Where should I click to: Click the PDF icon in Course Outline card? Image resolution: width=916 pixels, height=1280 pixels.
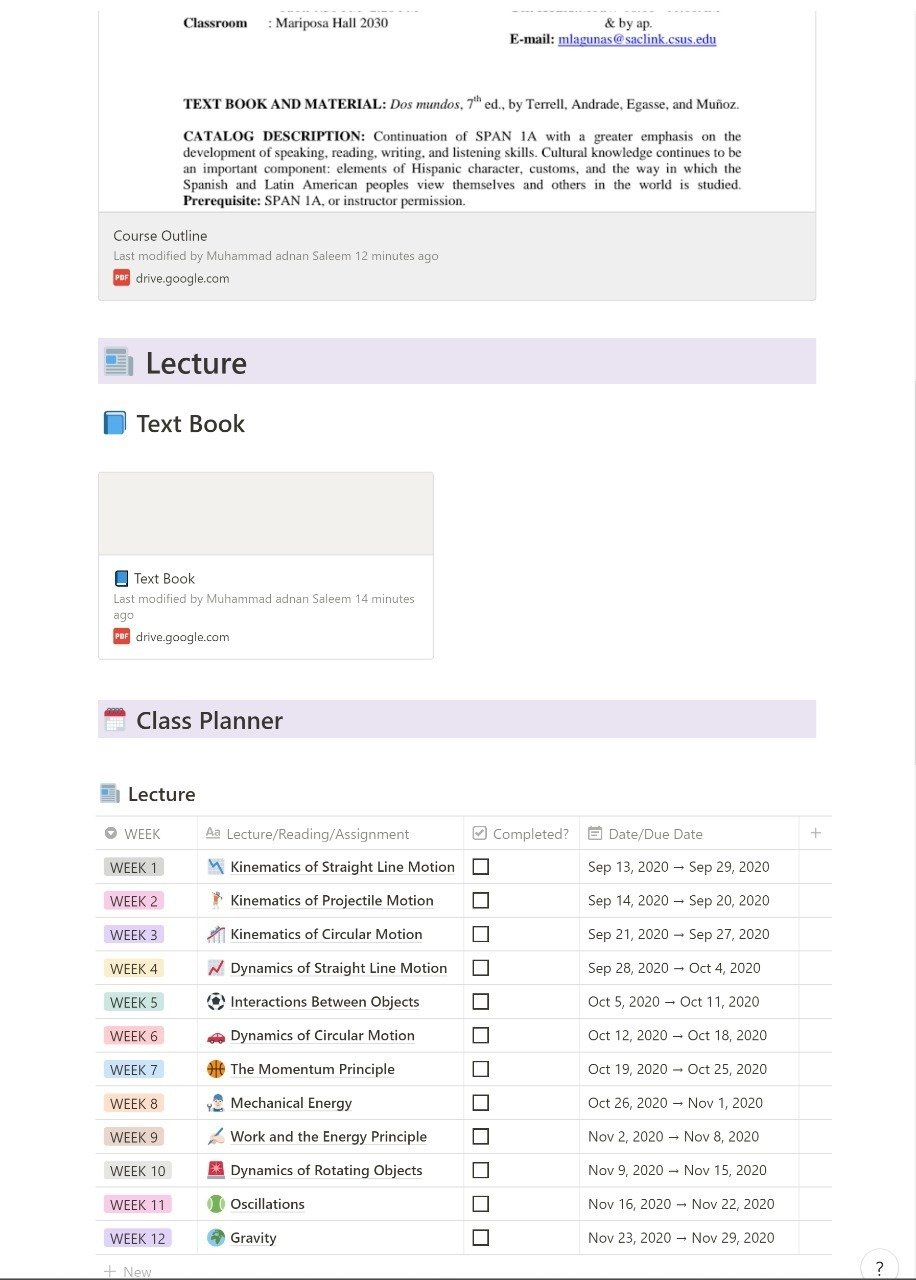[x=122, y=278]
